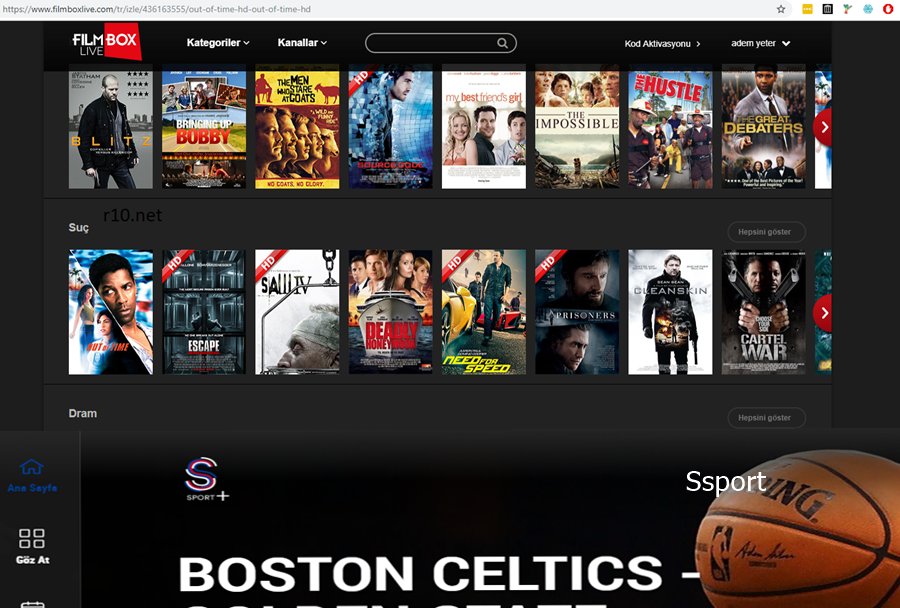900x608 pixels.
Task: Open the Kategoriler dropdown menu
Action: point(218,42)
